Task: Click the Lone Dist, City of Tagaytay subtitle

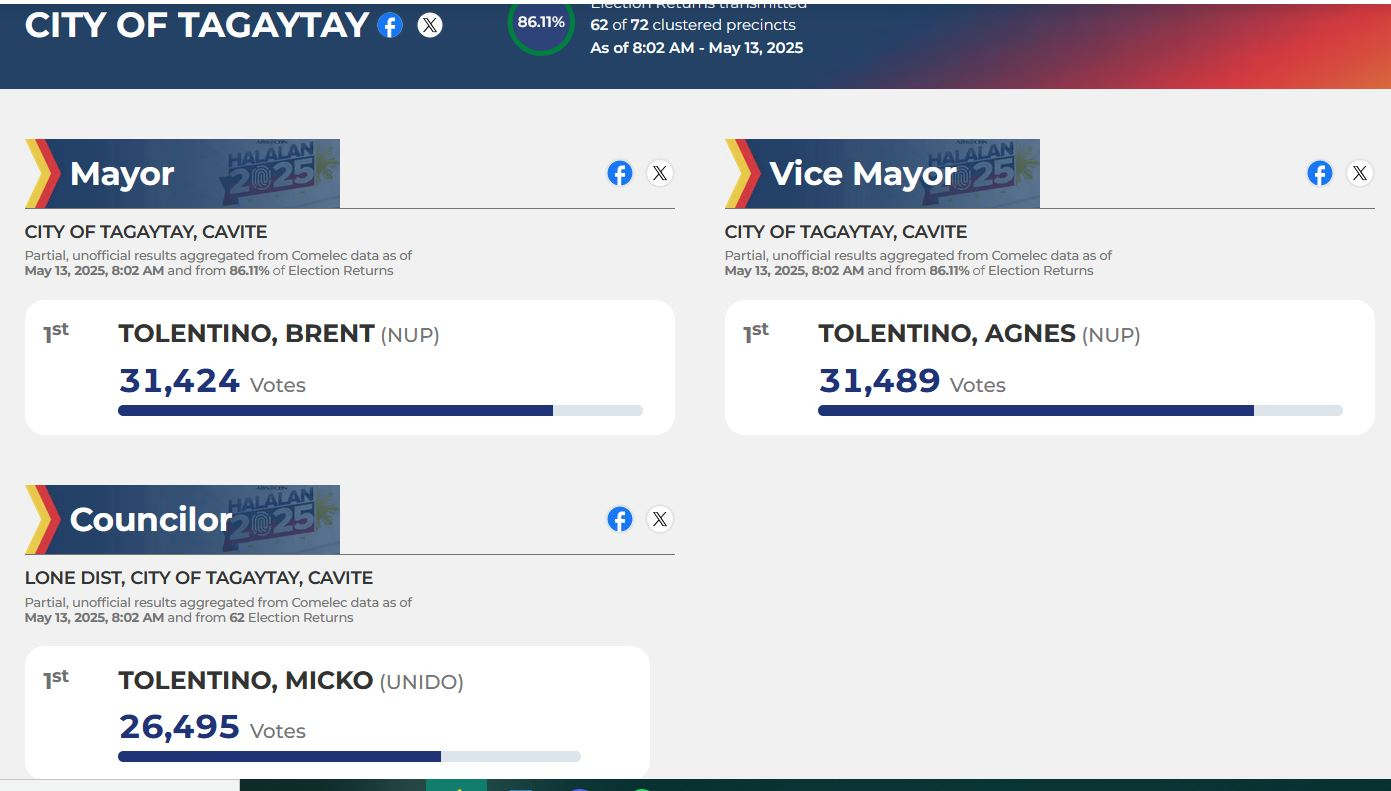Action: coord(199,578)
